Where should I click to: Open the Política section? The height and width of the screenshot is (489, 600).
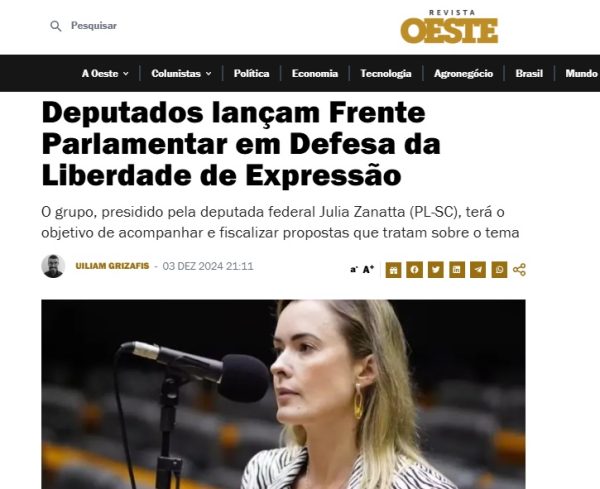pos(251,73)
